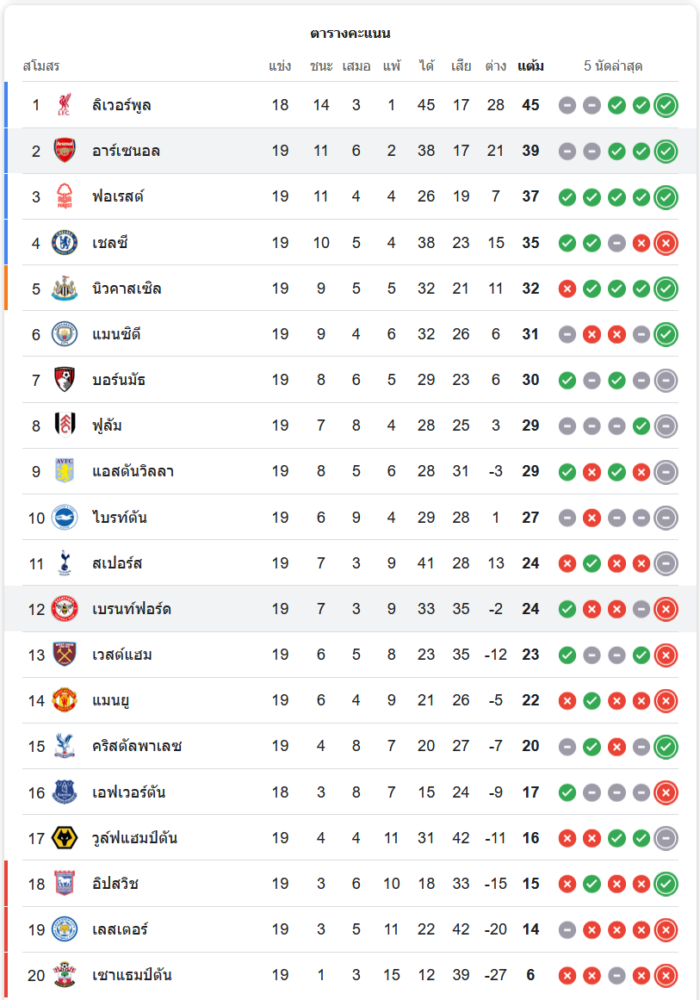This screenshot has height=1000, width=700.
Task: Click the Newcastle club crest
Action: (64, 288)
